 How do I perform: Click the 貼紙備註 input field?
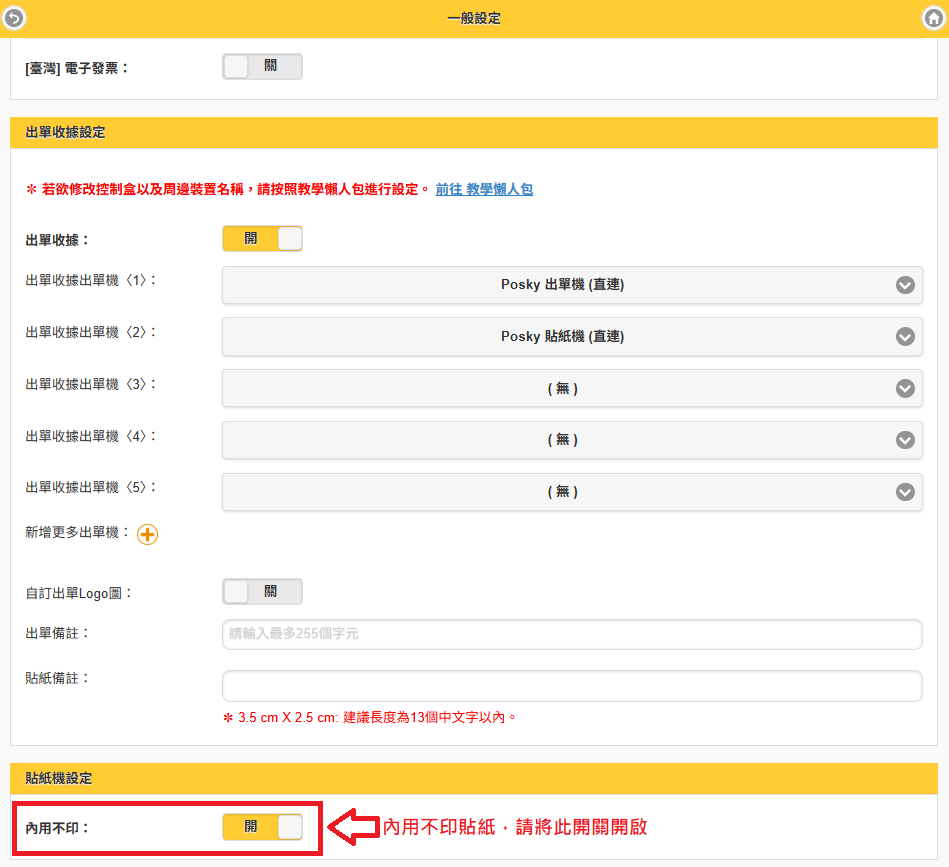tap(571, 687)
